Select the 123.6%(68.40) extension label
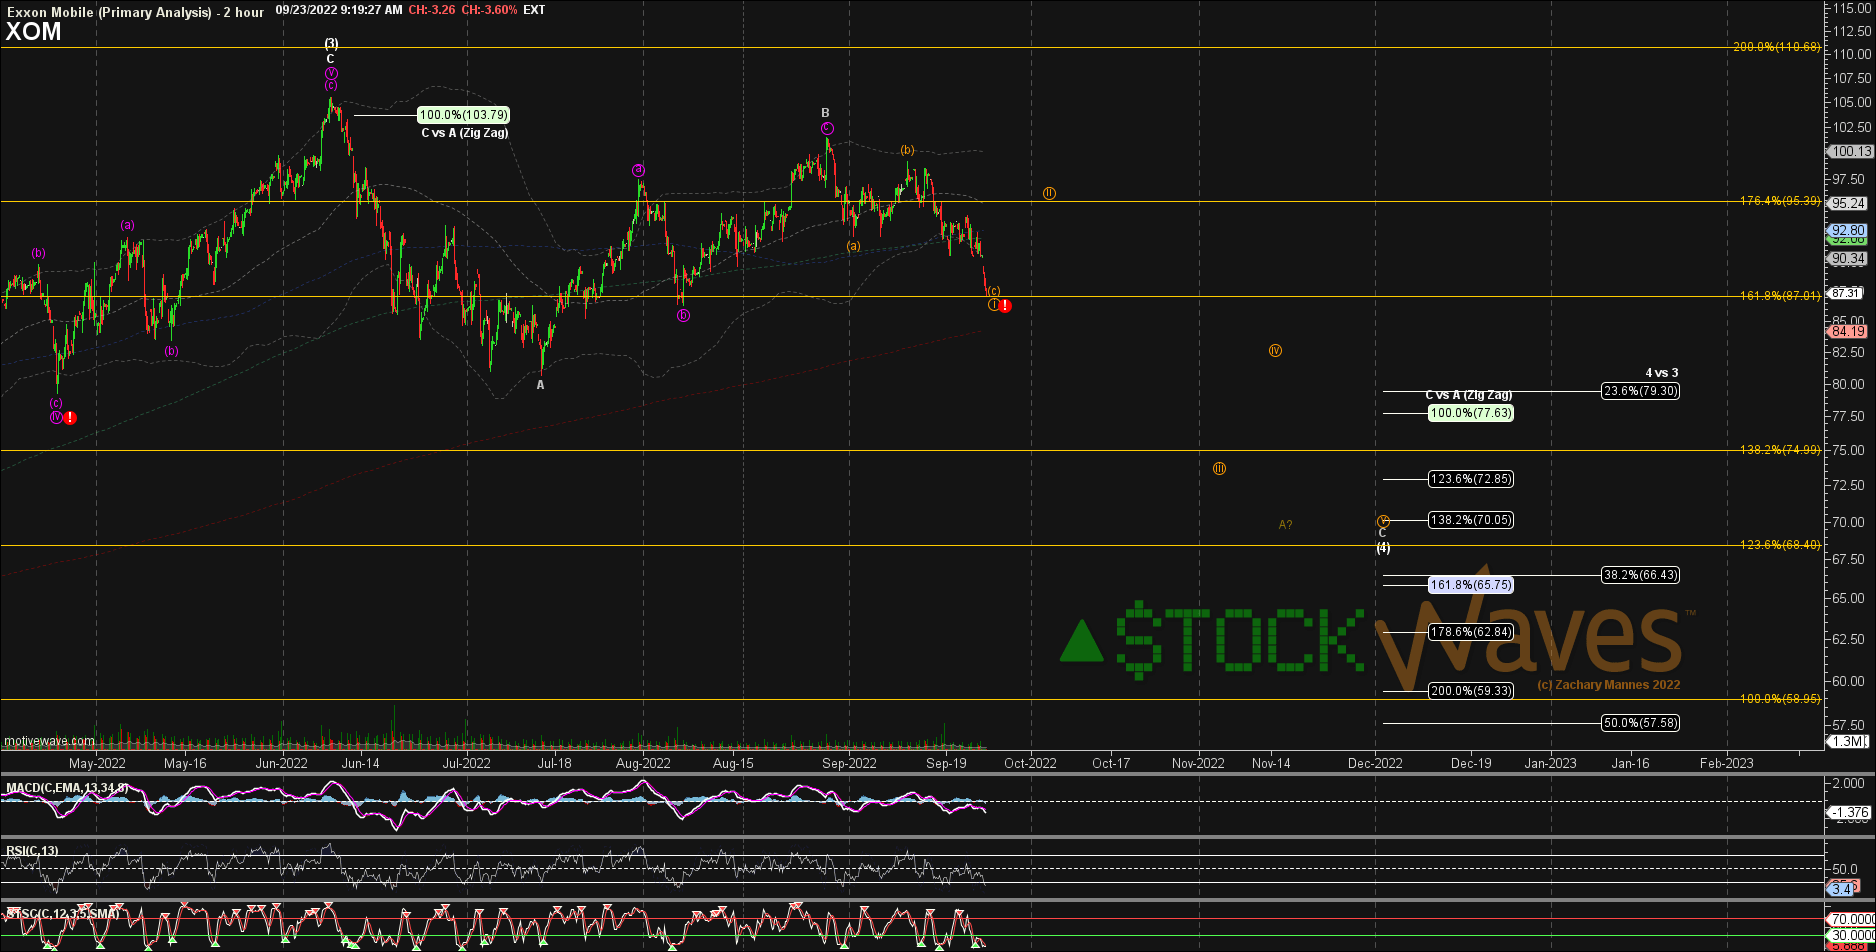The height and width of the screenshot is (952, 1876). coord(1780,545)
